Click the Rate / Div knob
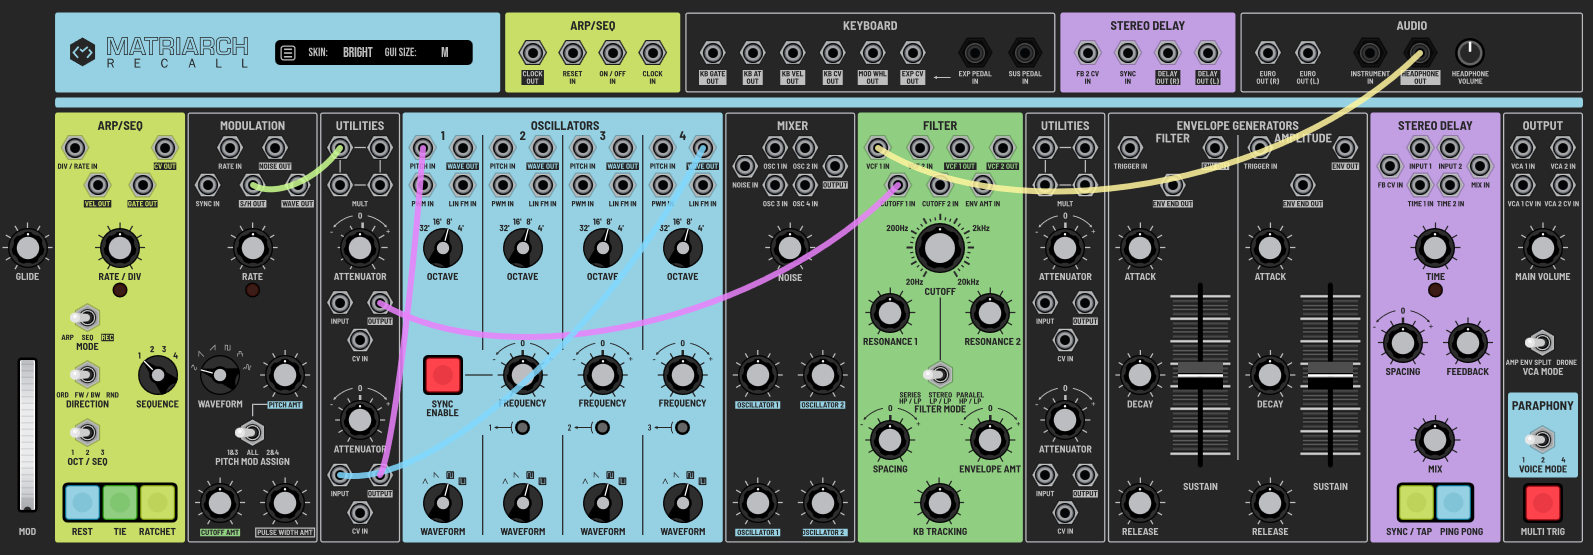 [120, 248]
